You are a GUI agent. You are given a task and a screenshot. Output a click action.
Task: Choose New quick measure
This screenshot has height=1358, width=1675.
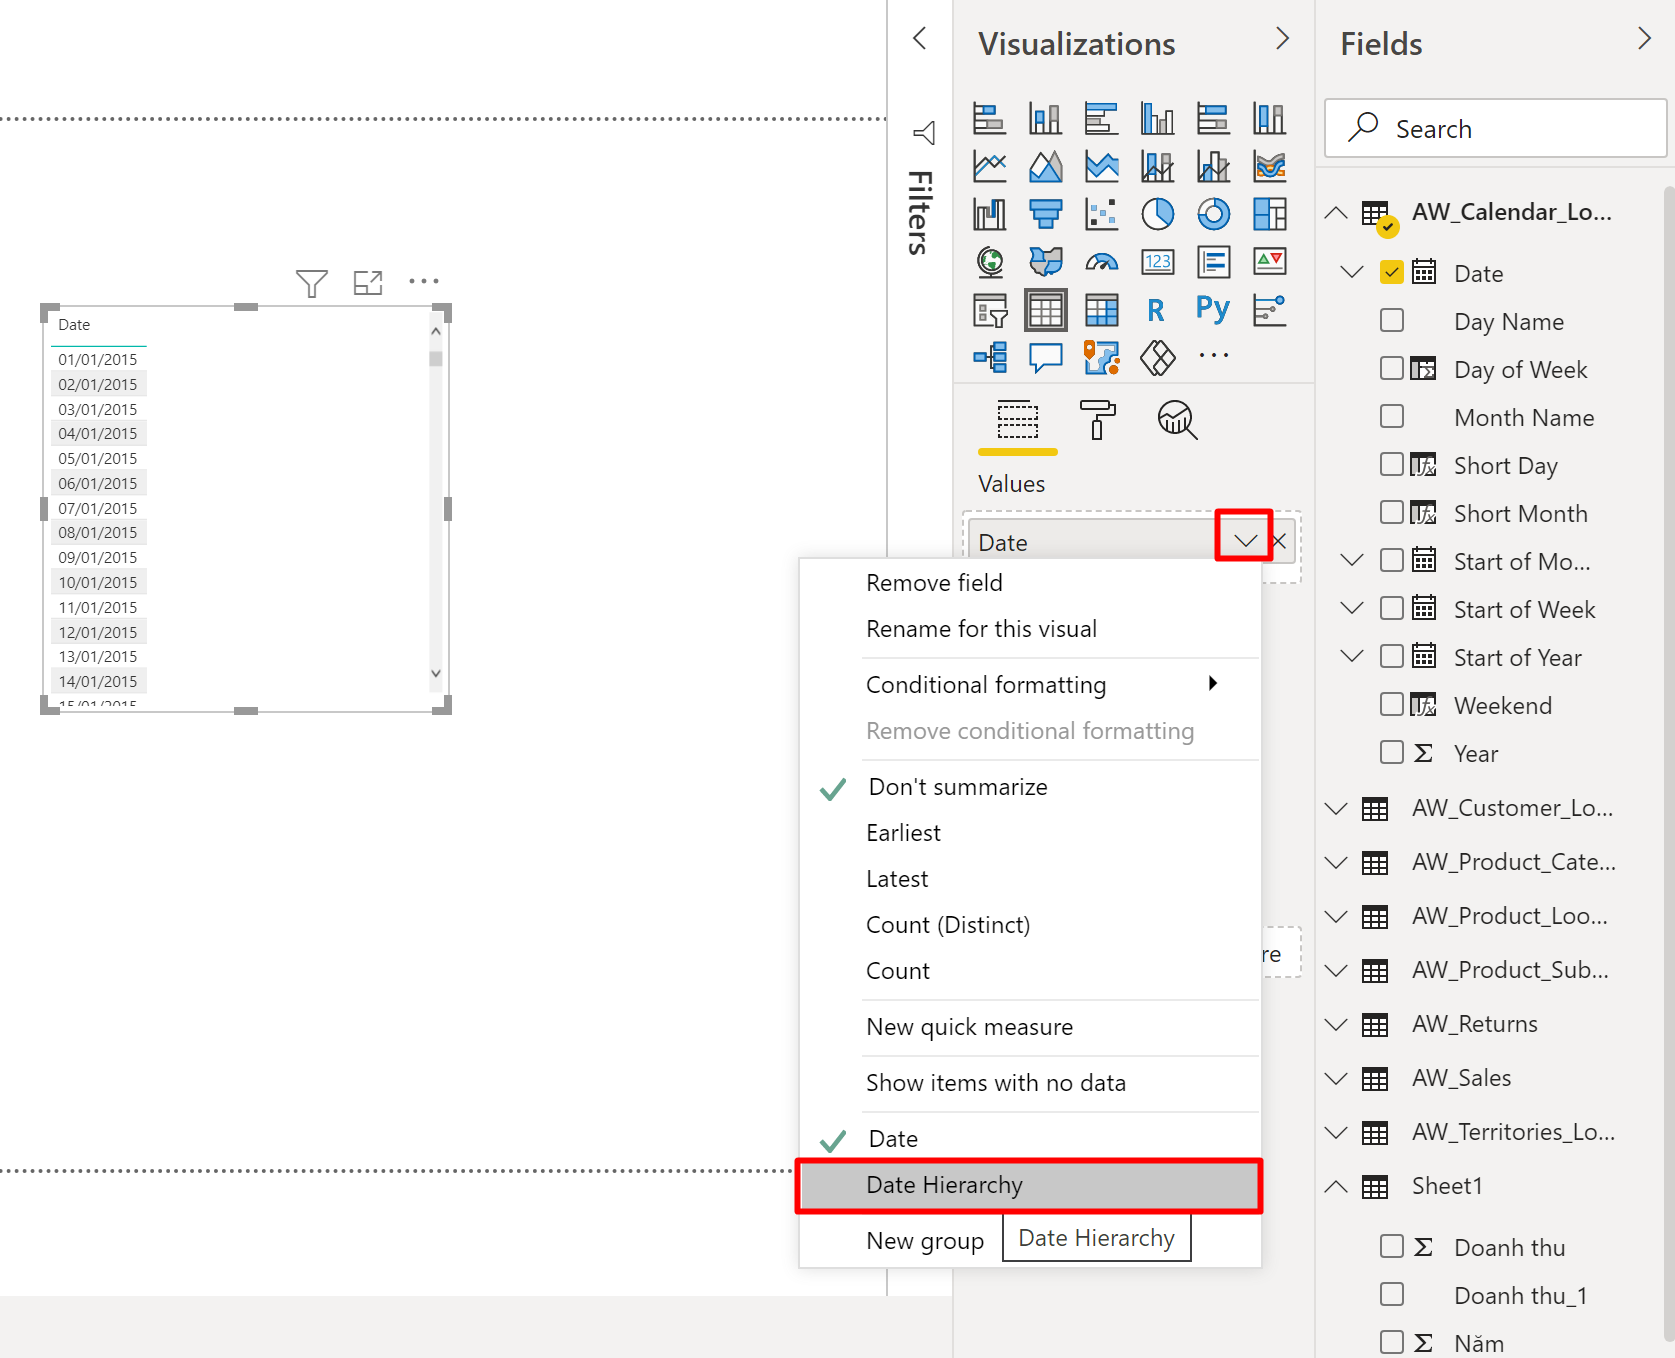click(x=1030, y=1027)
